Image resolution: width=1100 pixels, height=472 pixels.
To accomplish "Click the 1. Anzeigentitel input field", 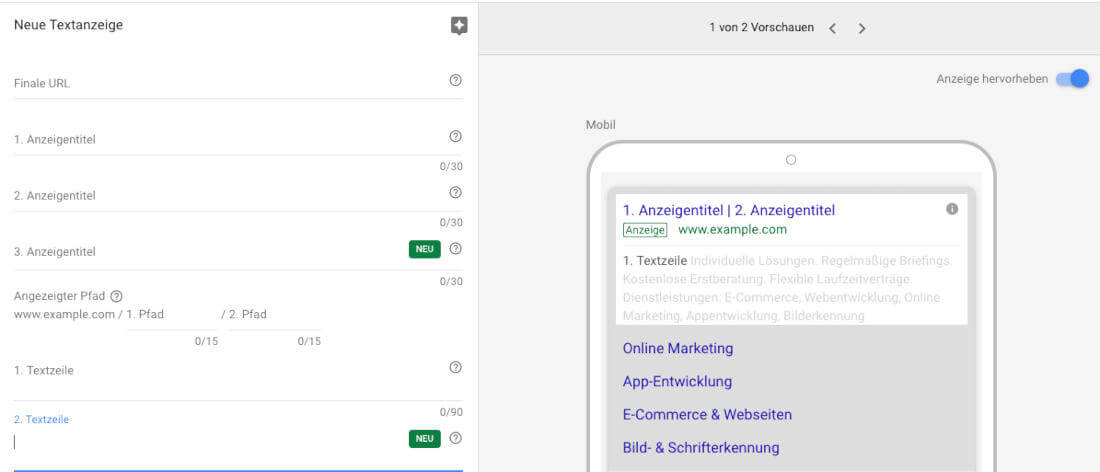I will point(238,140).
